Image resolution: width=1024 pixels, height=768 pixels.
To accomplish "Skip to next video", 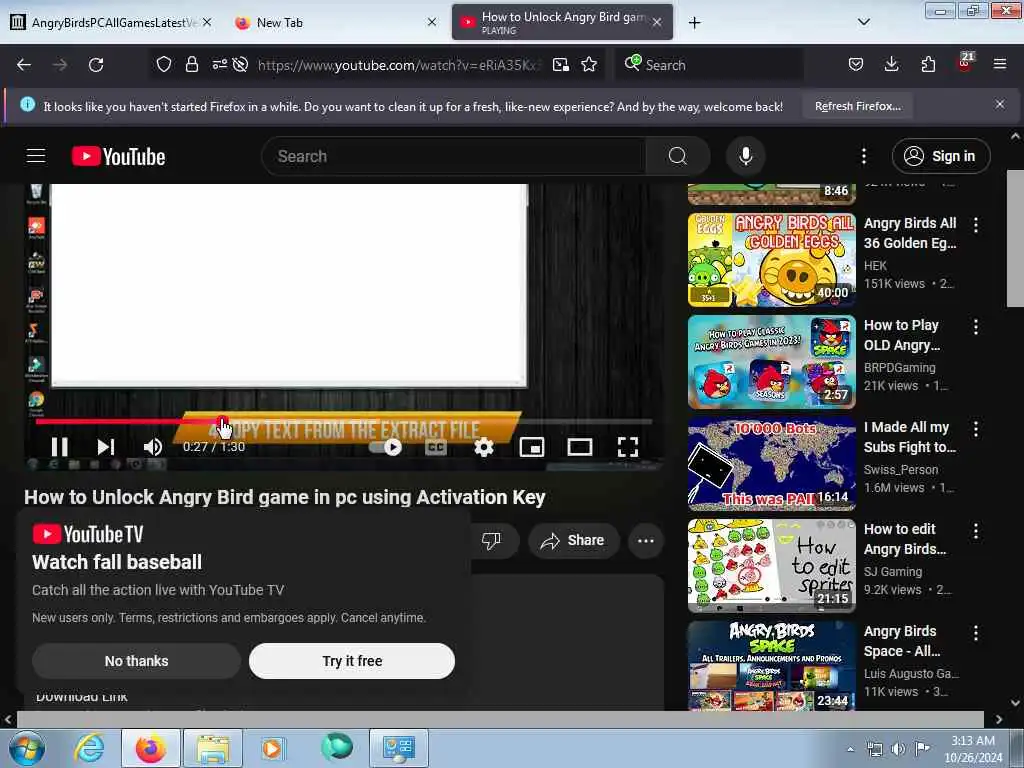I will click(106, 447).
